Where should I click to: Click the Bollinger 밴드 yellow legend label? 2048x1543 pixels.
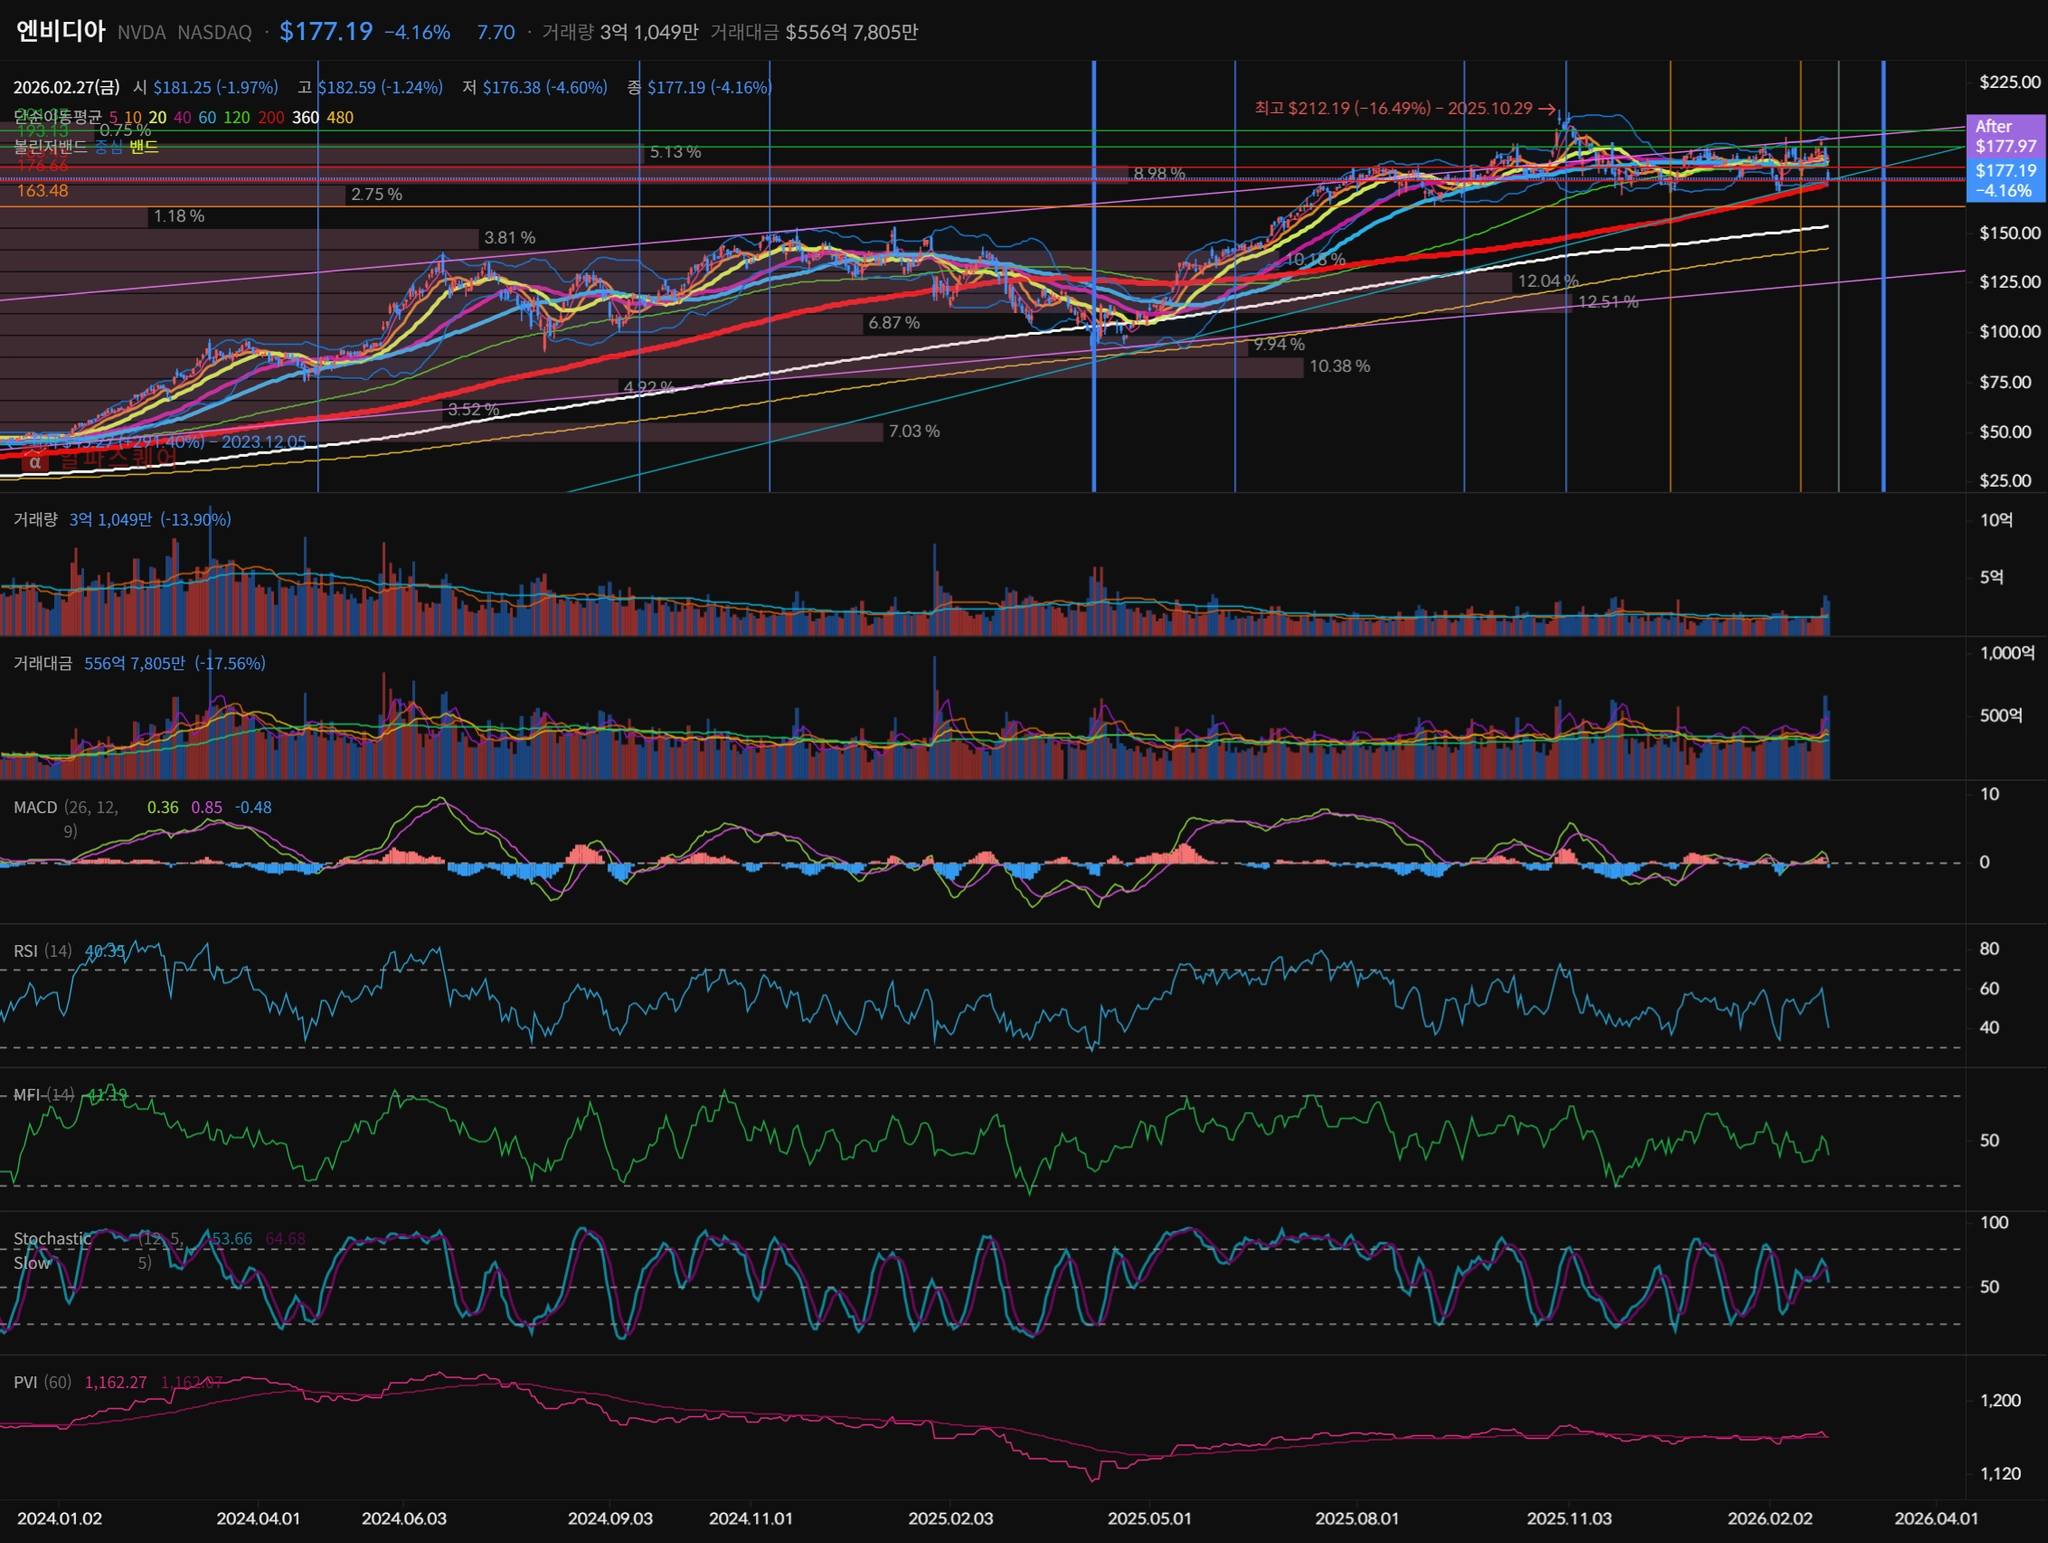tap(144, 147)
